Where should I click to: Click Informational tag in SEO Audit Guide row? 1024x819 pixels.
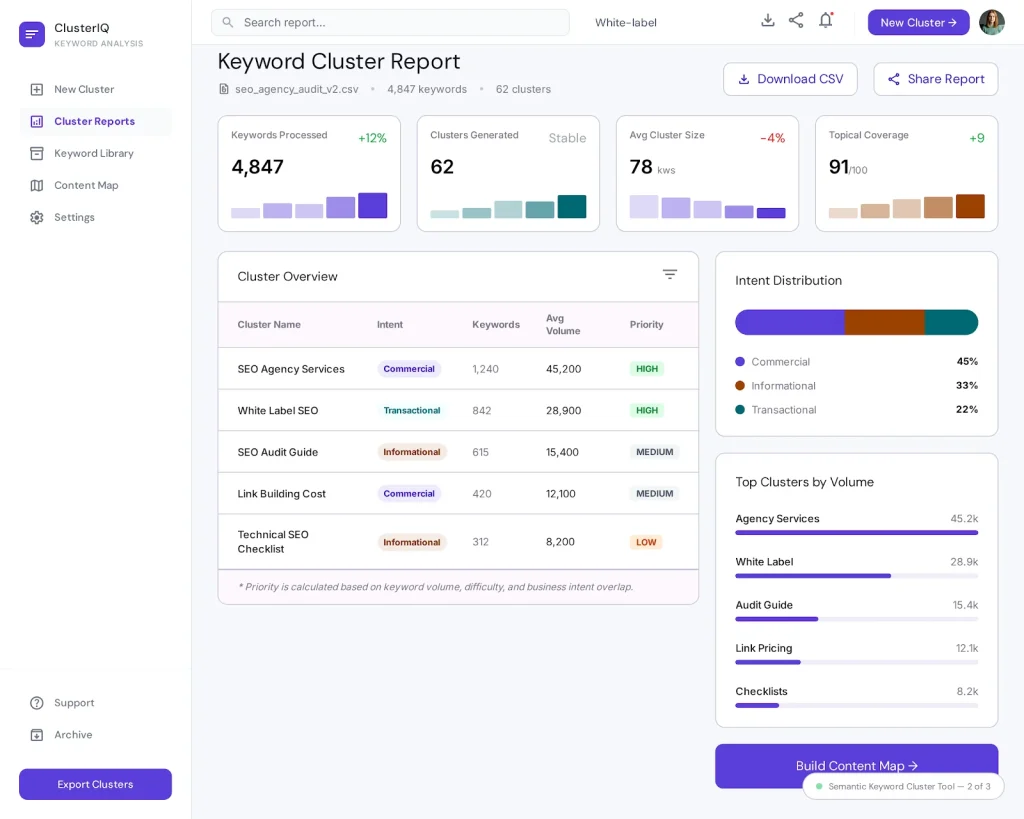pyautogui.click(x=411, y=452)
